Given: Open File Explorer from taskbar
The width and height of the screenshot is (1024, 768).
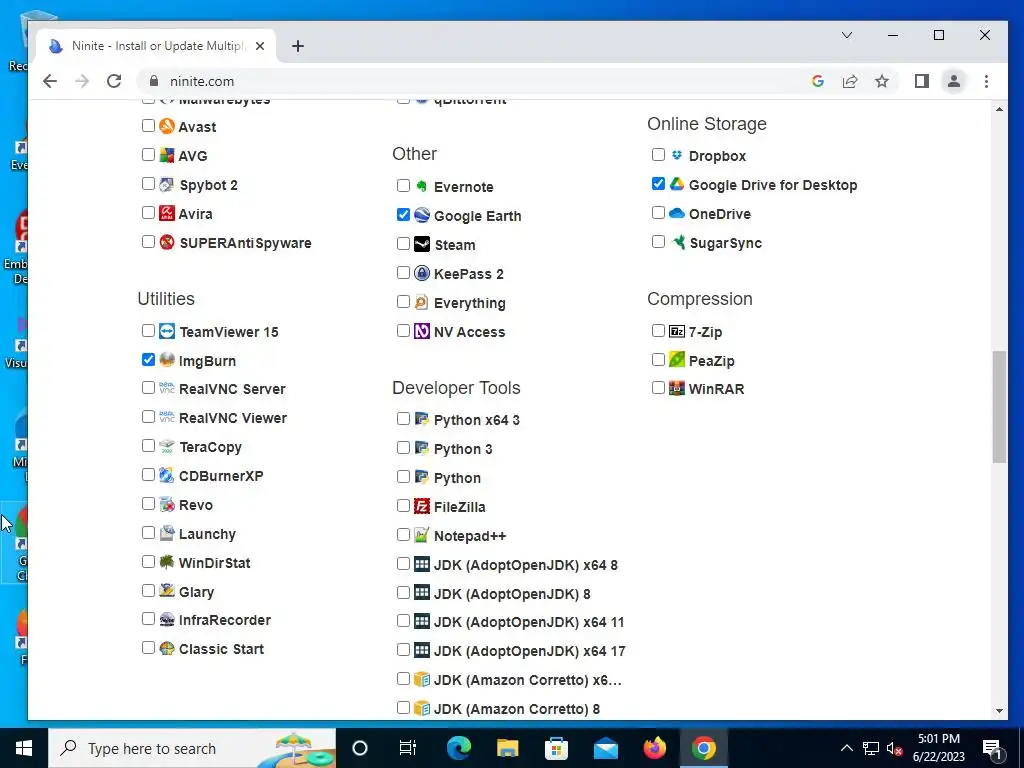Looking at the screenshot, I should (507, 748).
